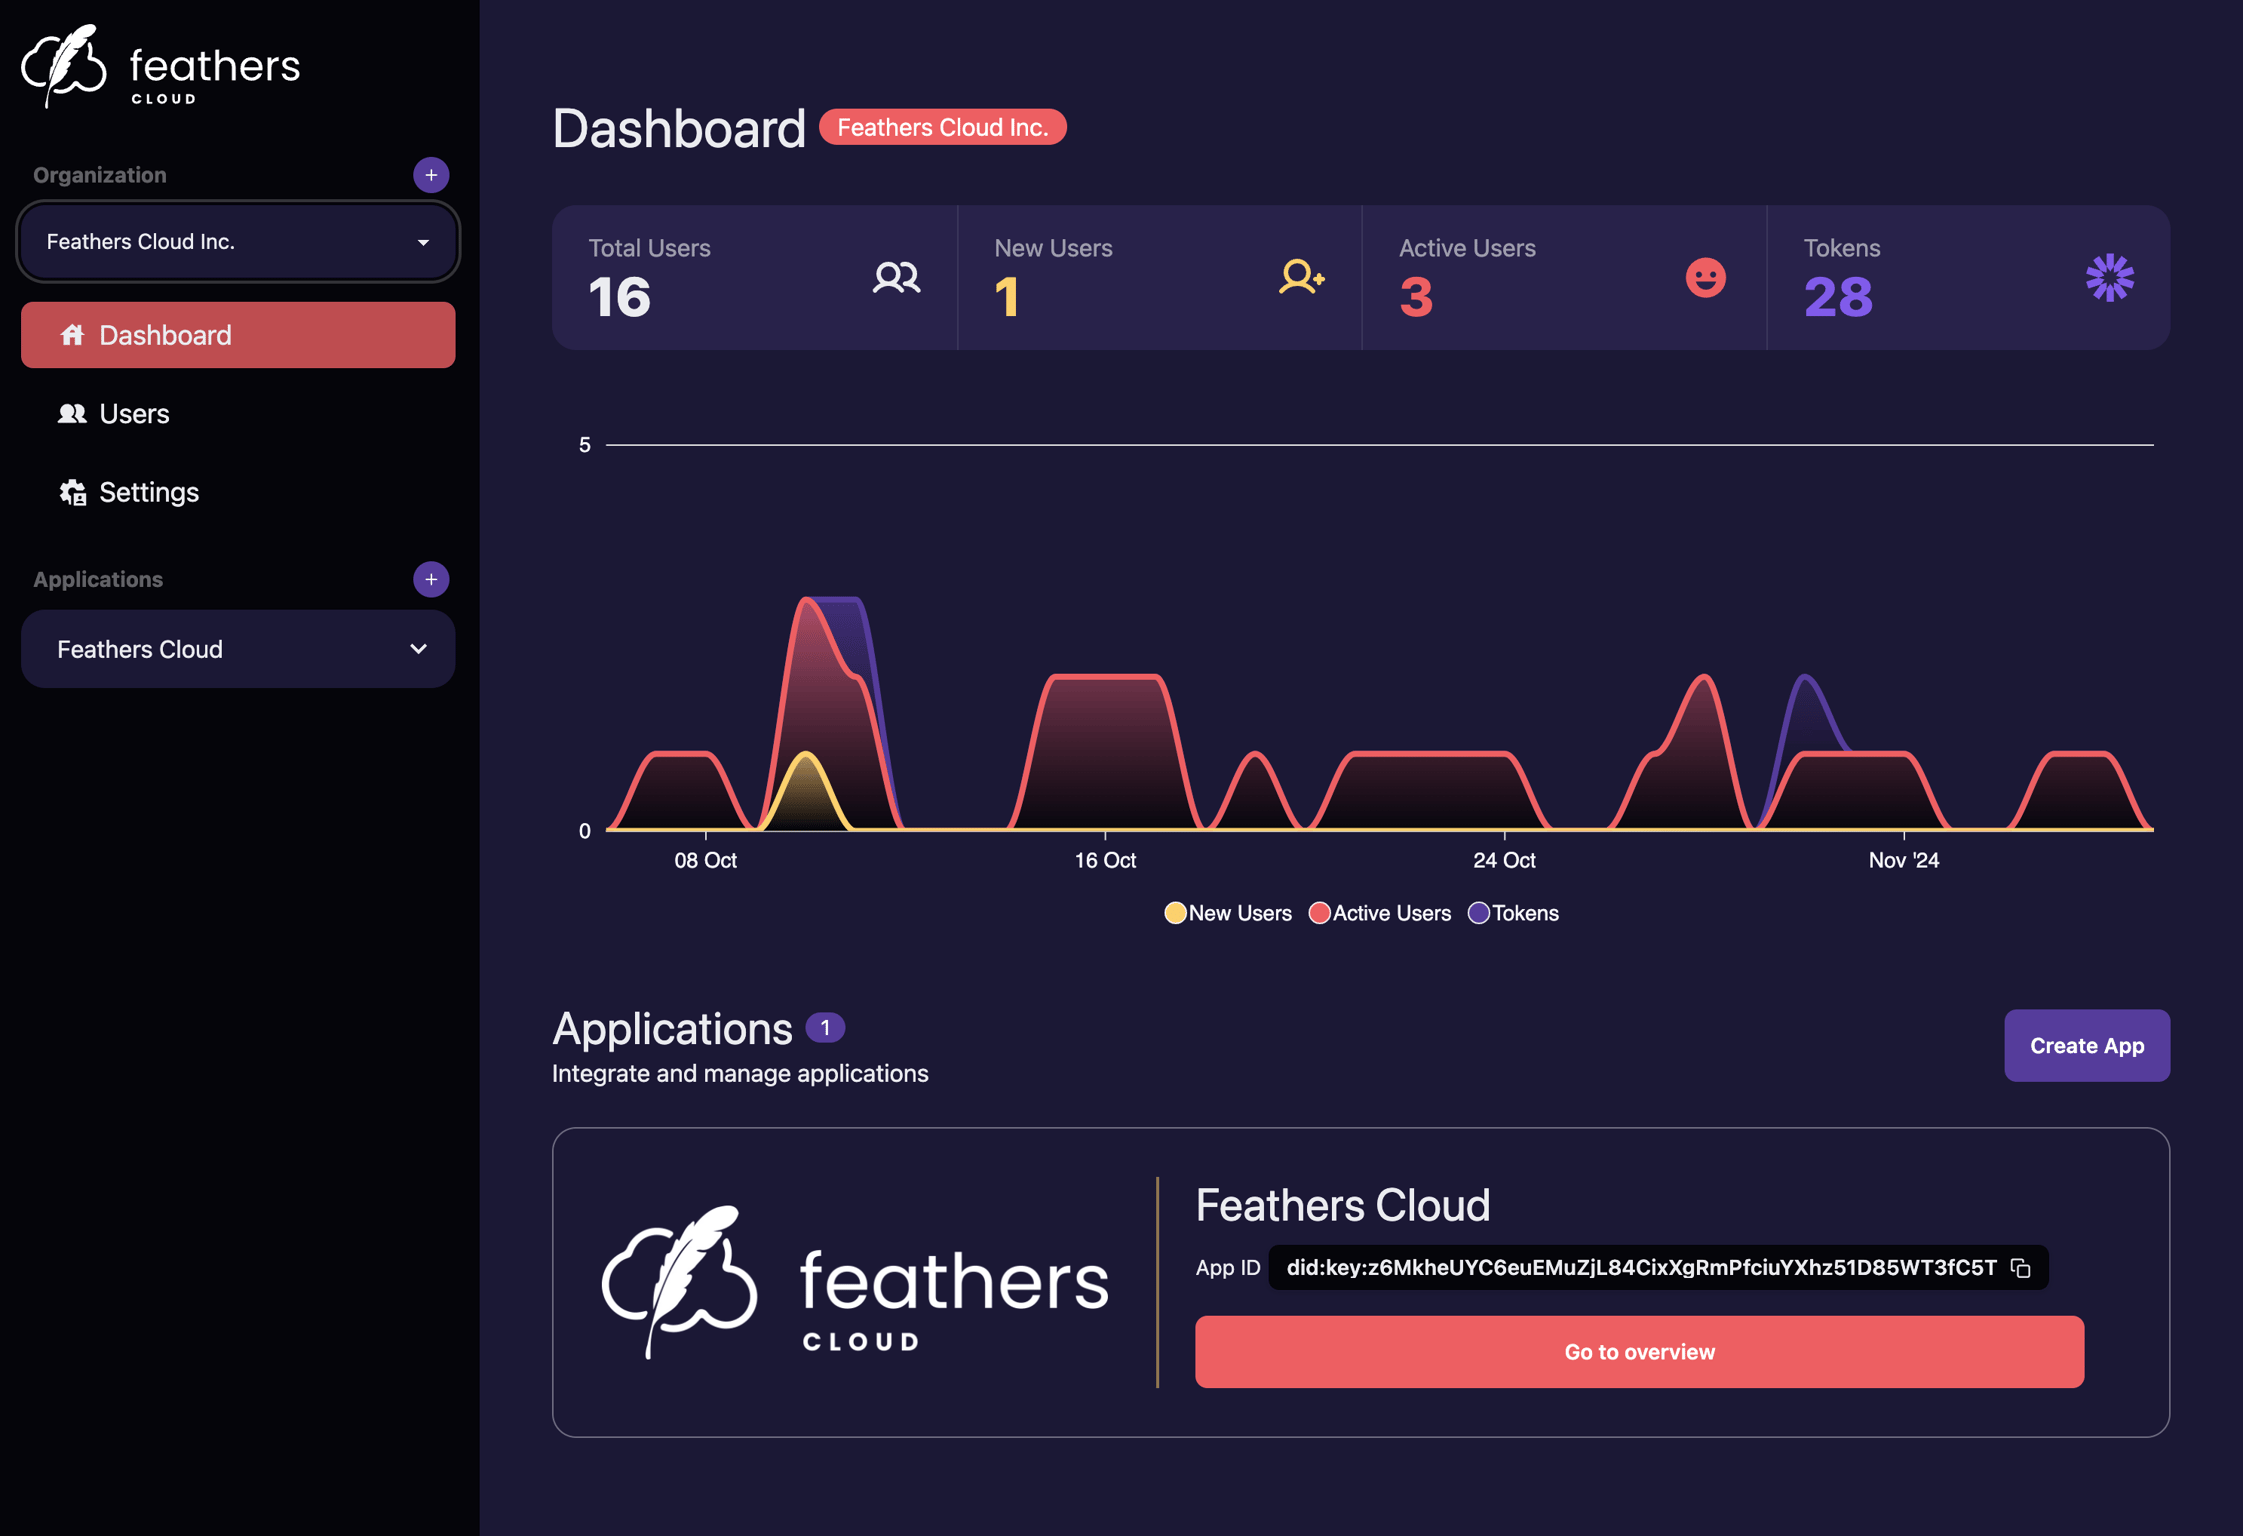Image resolution: width=2243 pixels, height=1536 pixels.
Task: Add a new application with the plus icon
Action: click(x=430, y=579)
